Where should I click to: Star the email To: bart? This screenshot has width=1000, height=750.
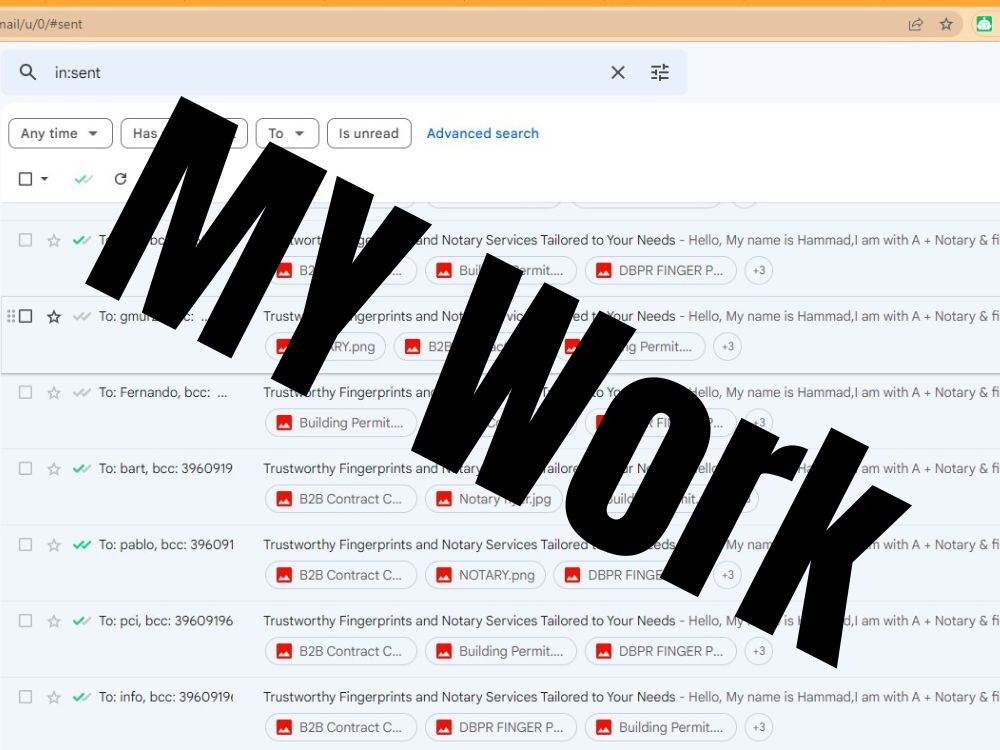(54, 469)
